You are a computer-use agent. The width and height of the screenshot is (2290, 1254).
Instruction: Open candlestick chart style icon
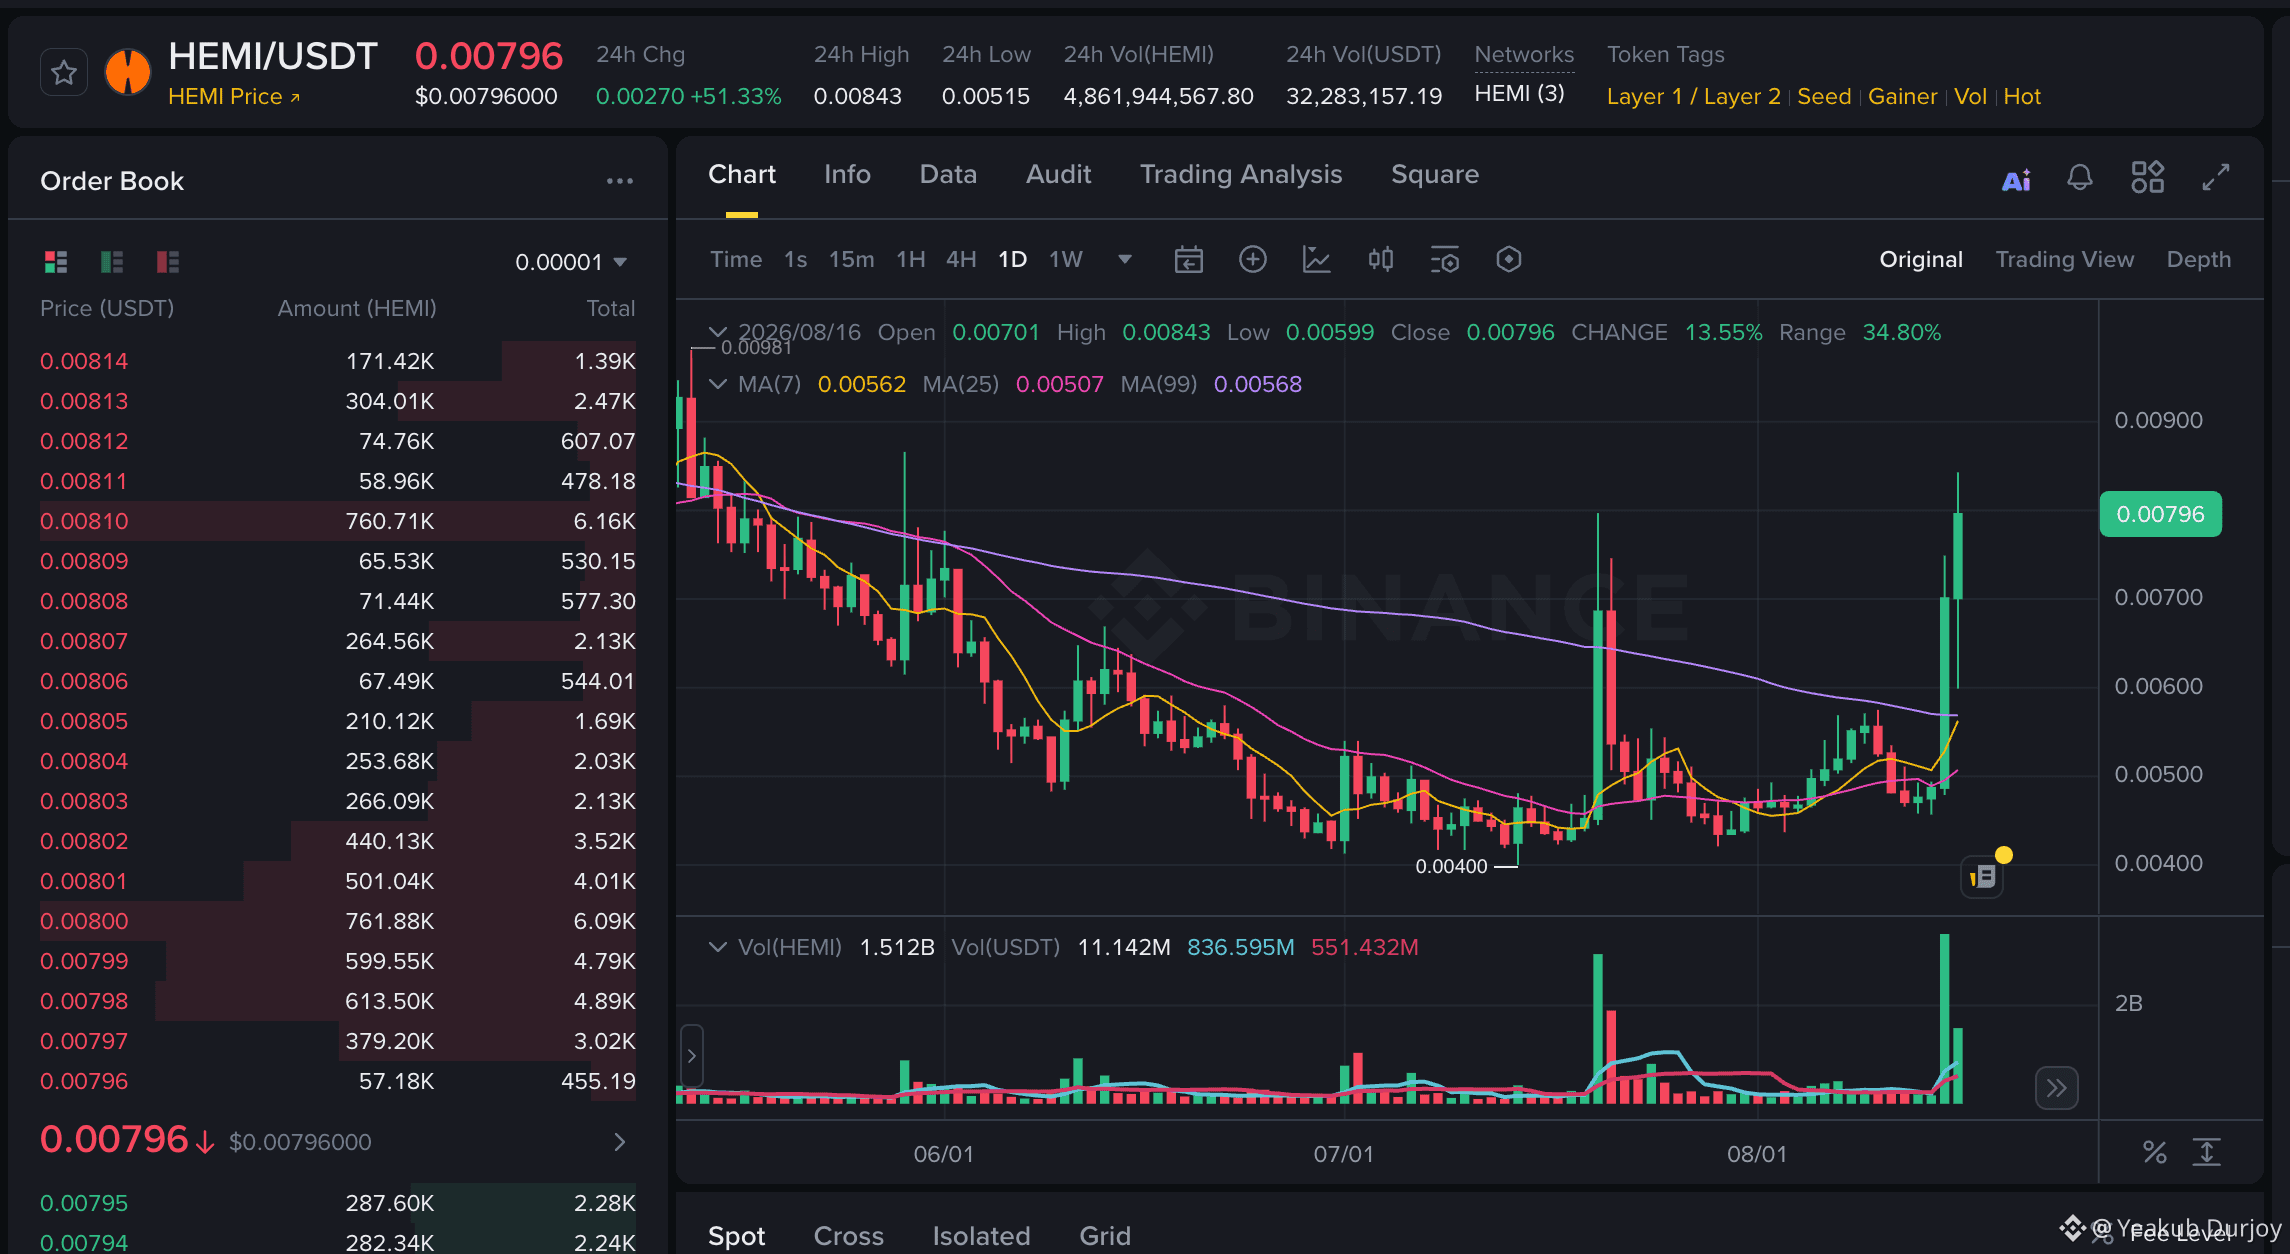click(1380, 260)
